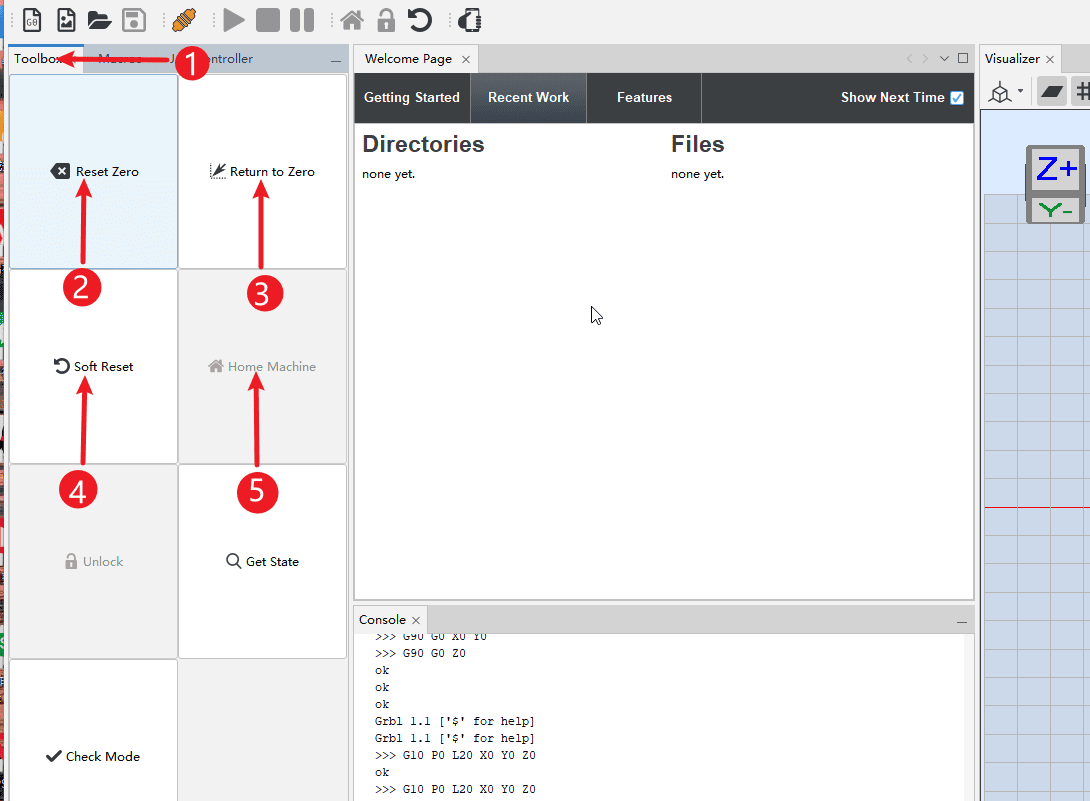Select the Console tab
The image size is (1090, 801).
click(383, 619)
